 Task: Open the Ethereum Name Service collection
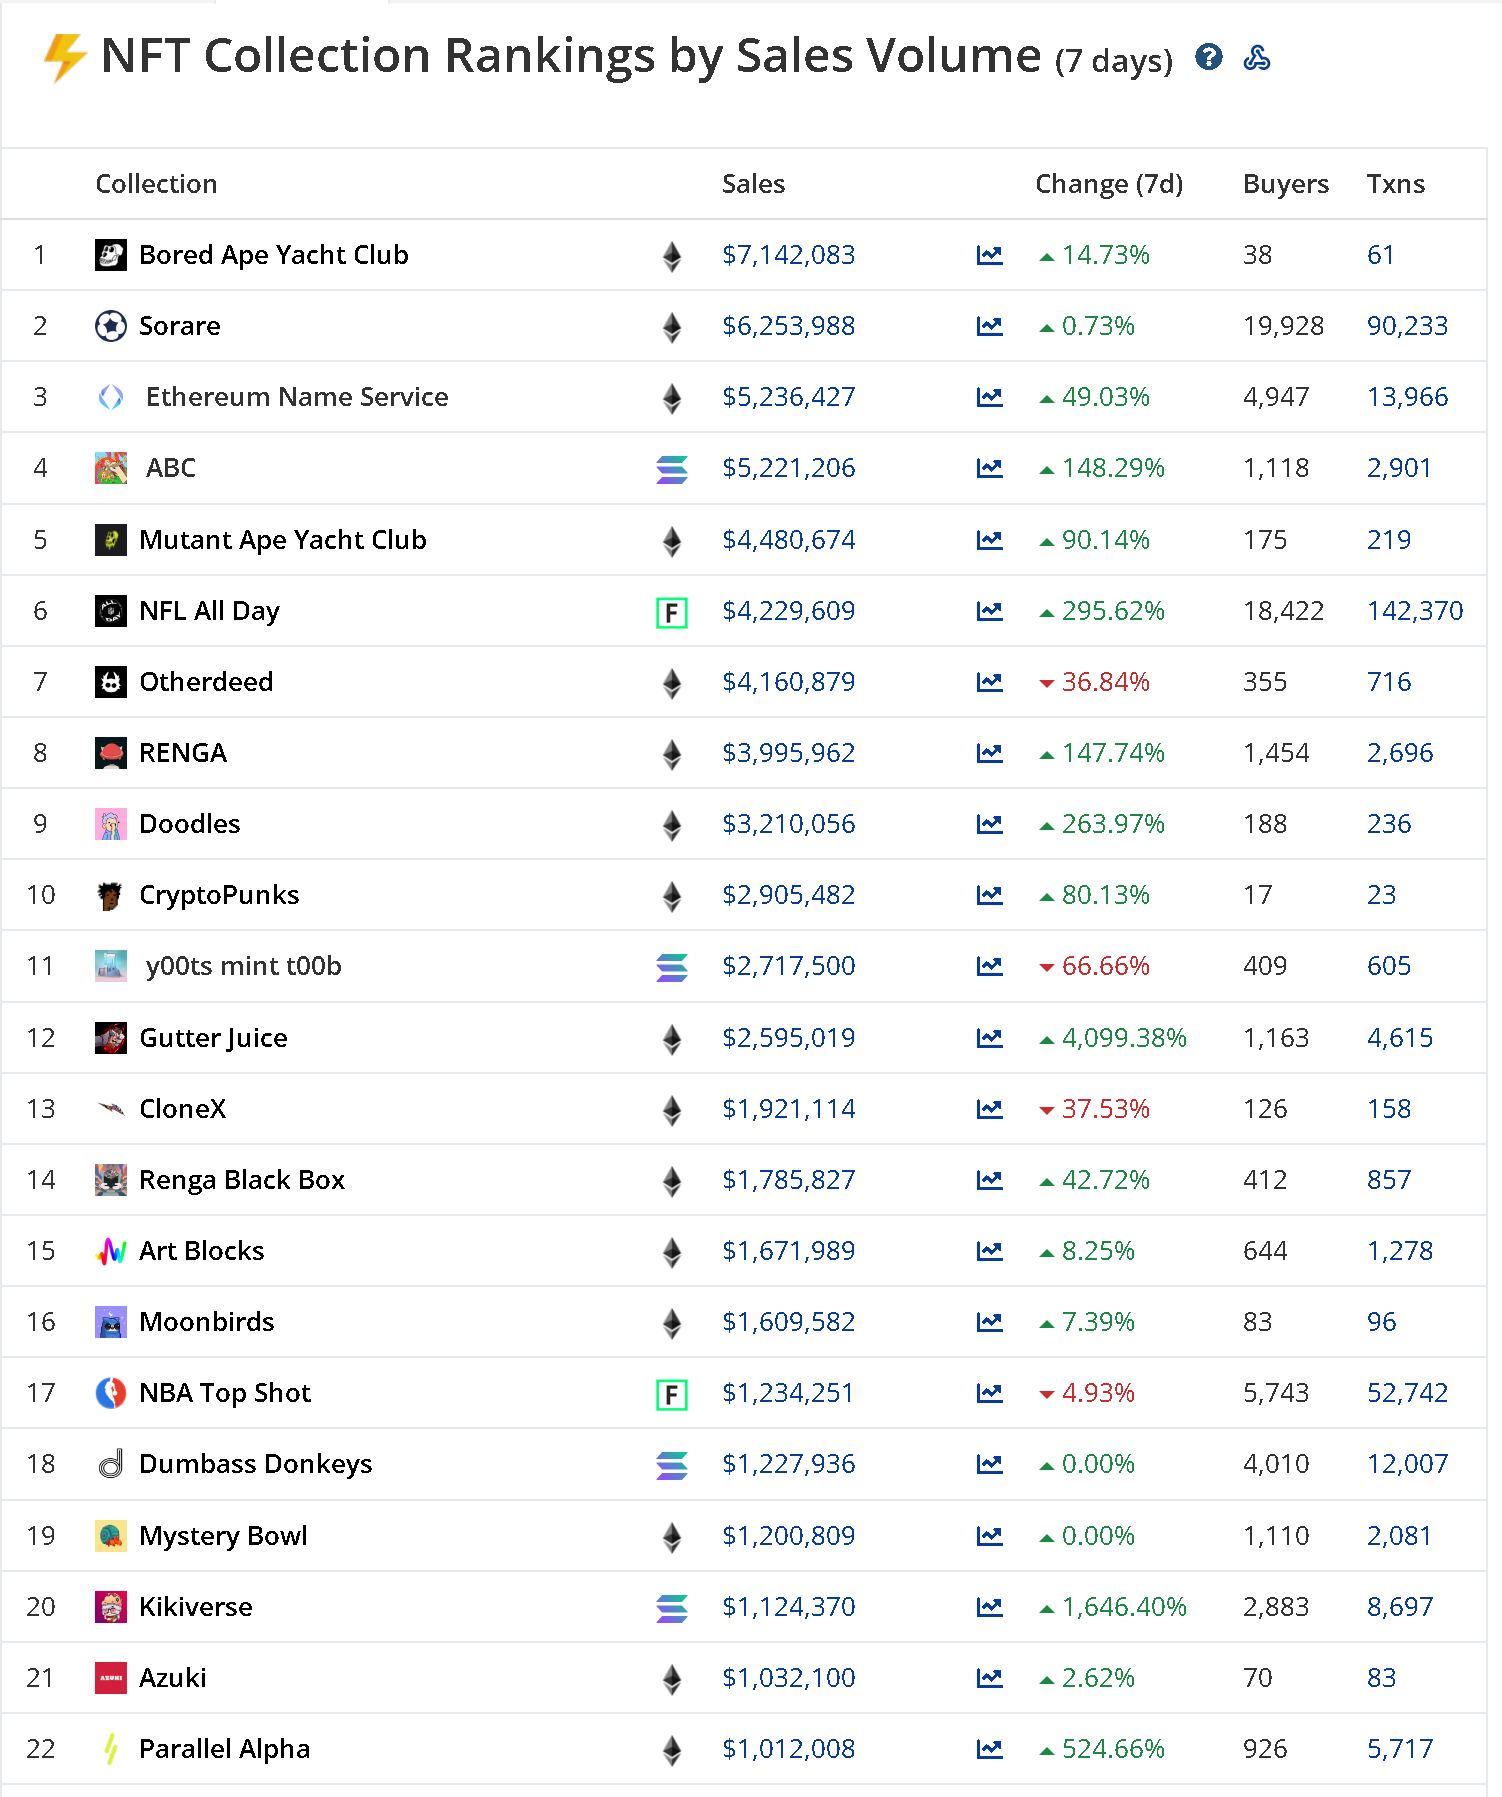(x=297, y=397)
